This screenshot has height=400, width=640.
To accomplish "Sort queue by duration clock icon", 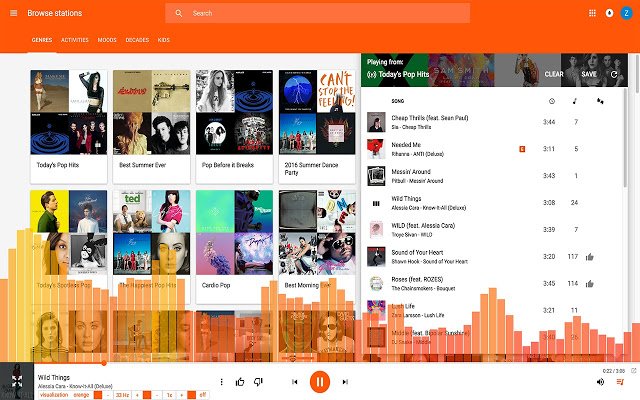I will (x=552, y=101).
